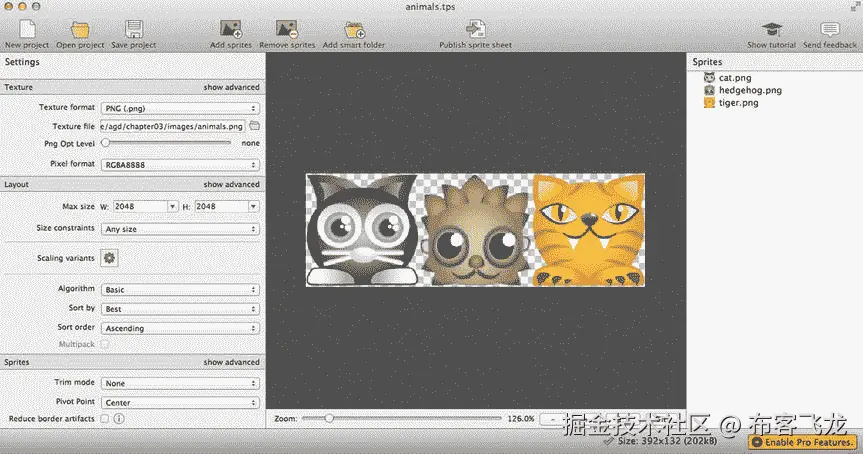The height and width of the screenshot is (454, 863).
Task: Select cat.png in the Sprites list
Action: pos(735,78)
